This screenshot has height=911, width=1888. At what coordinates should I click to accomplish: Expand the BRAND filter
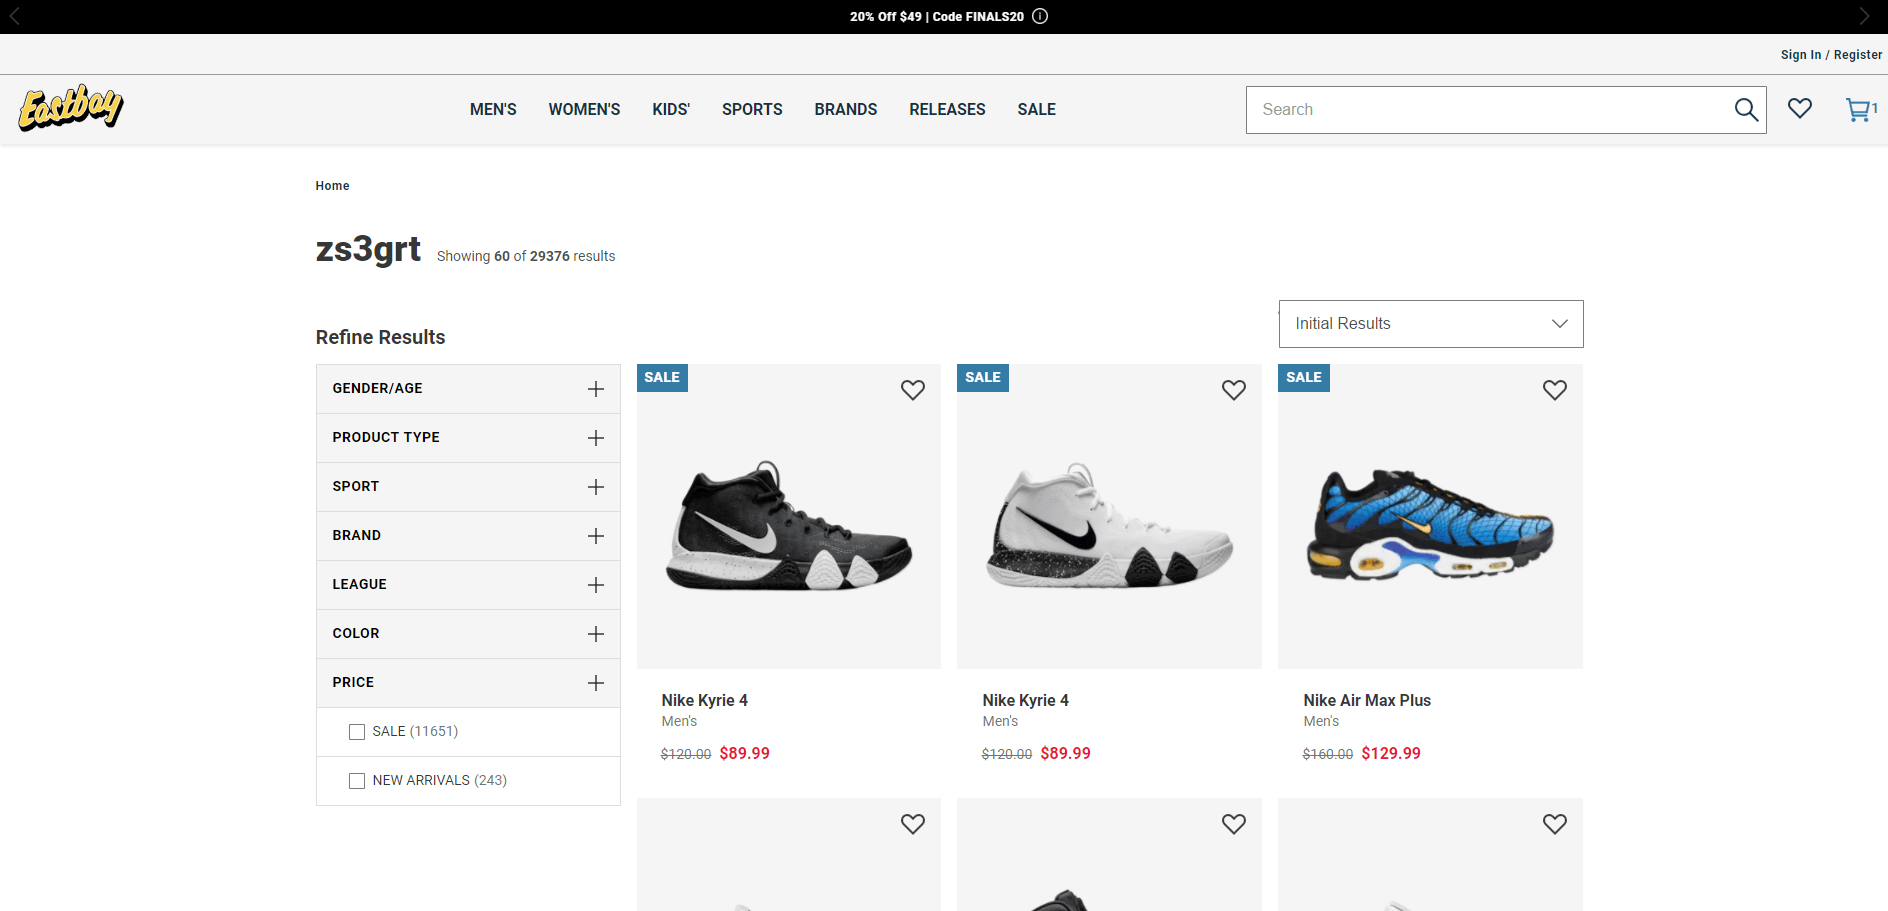click(468, 536)
